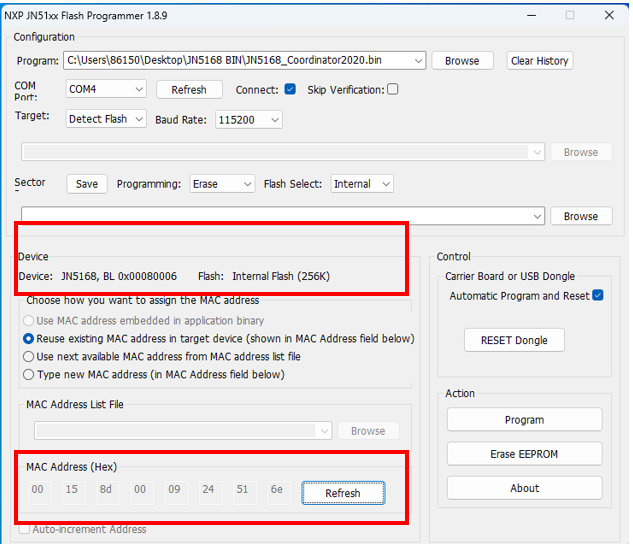The width and height of the screenshot is (633, 544).
Task: Click the MAC byte field 51
Action: click(245, 492)
